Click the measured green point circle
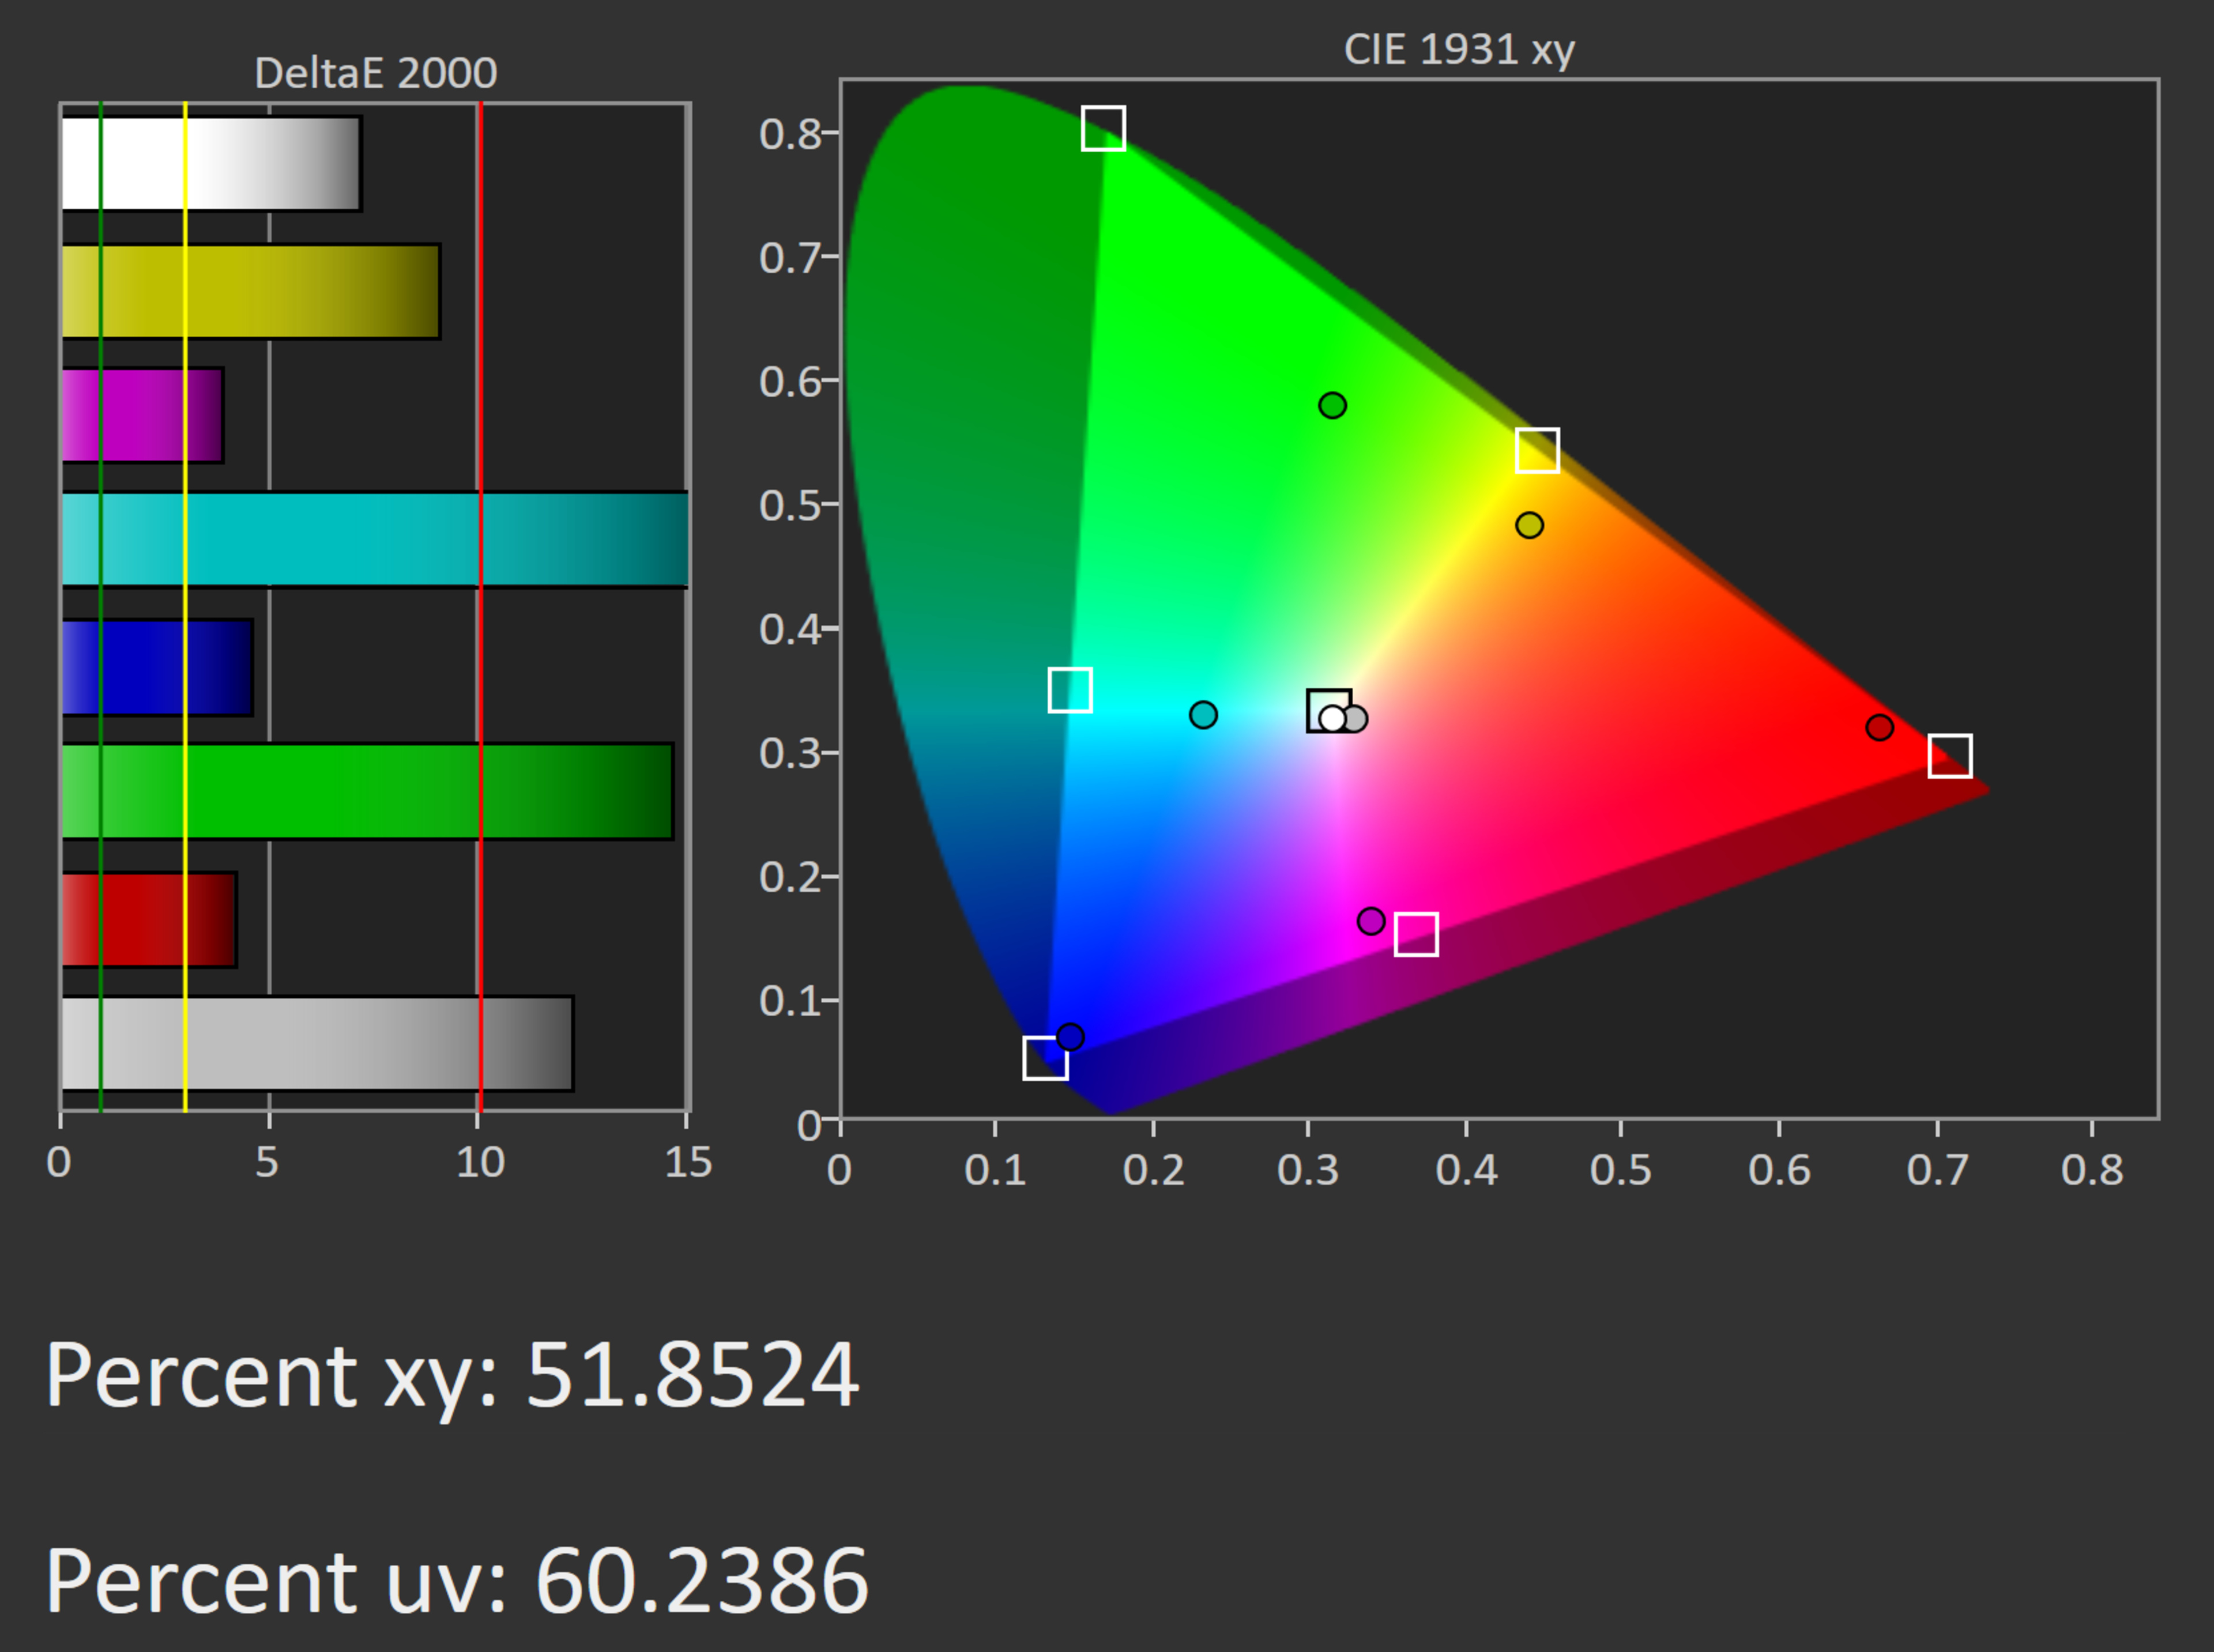 (1332, 405)
